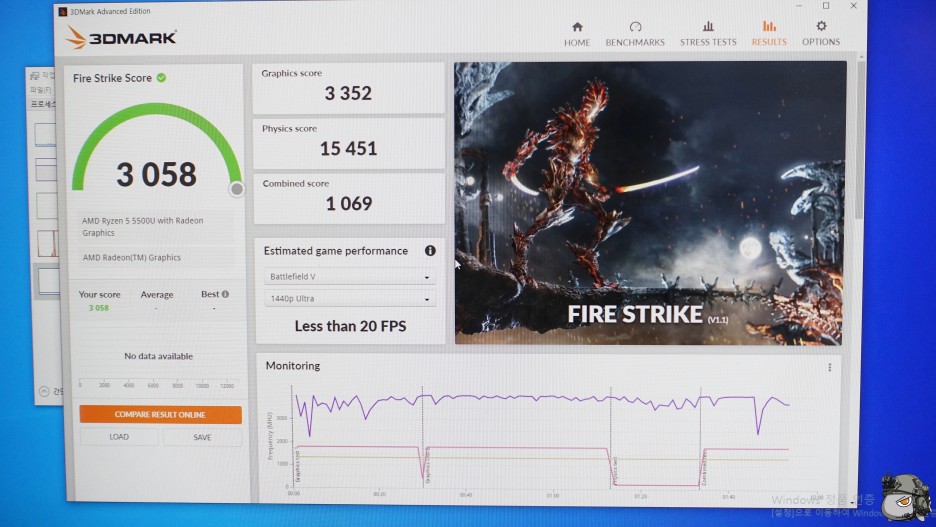Viewport: 936px width, 527px height.
Task: Click the vertical scrollbar of the results page
Action: pos(860,140)
